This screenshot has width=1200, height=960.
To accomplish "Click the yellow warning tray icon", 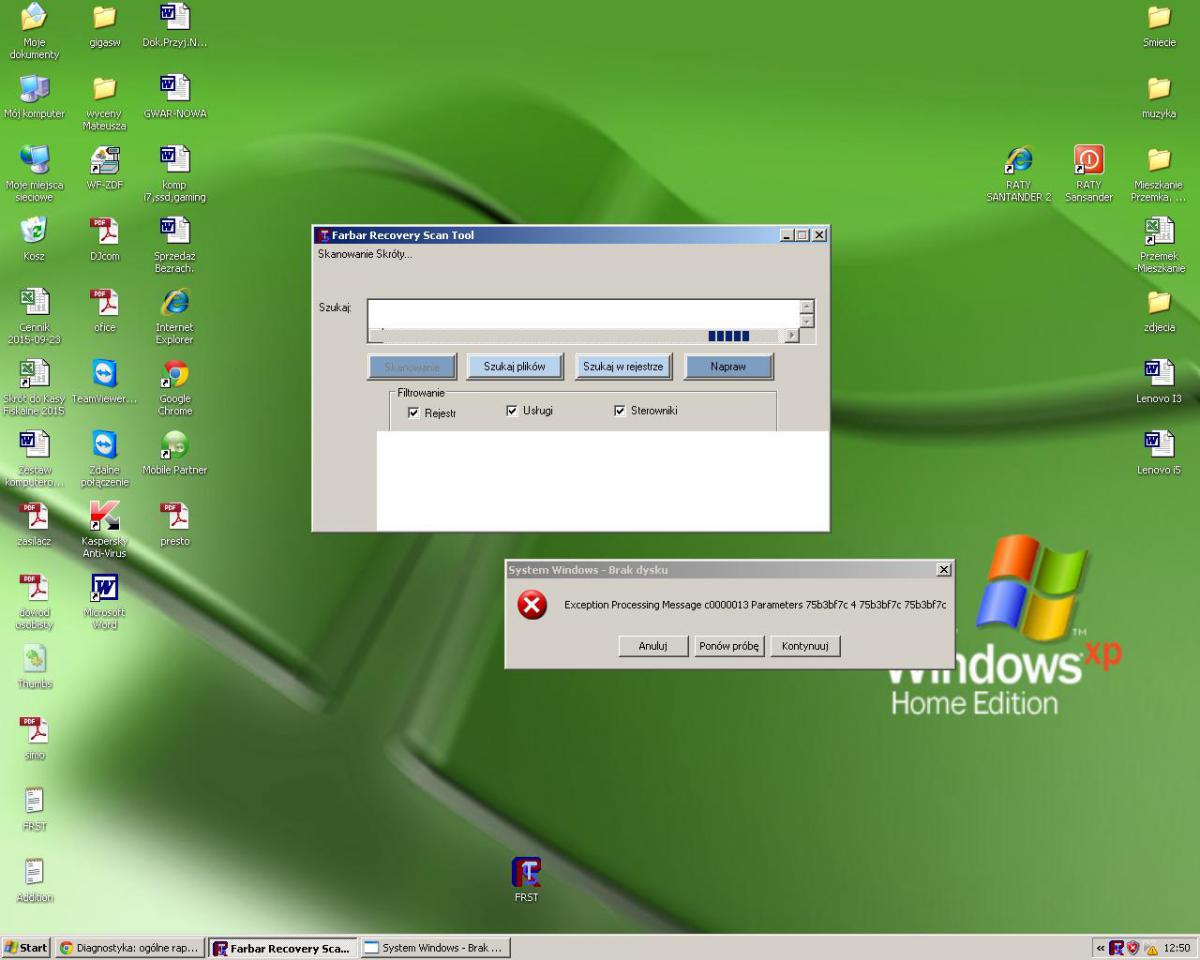I will coord(1150,947).
